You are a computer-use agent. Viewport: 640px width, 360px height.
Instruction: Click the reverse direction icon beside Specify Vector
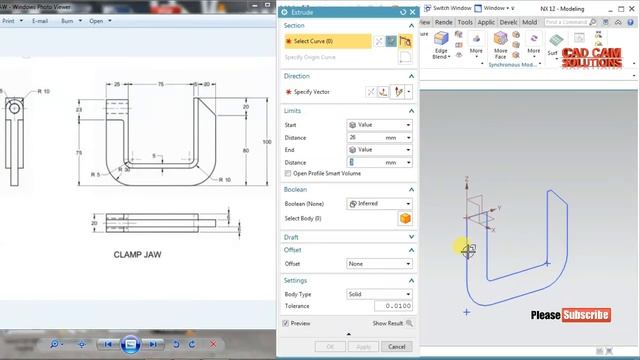(x=371, y=92)
